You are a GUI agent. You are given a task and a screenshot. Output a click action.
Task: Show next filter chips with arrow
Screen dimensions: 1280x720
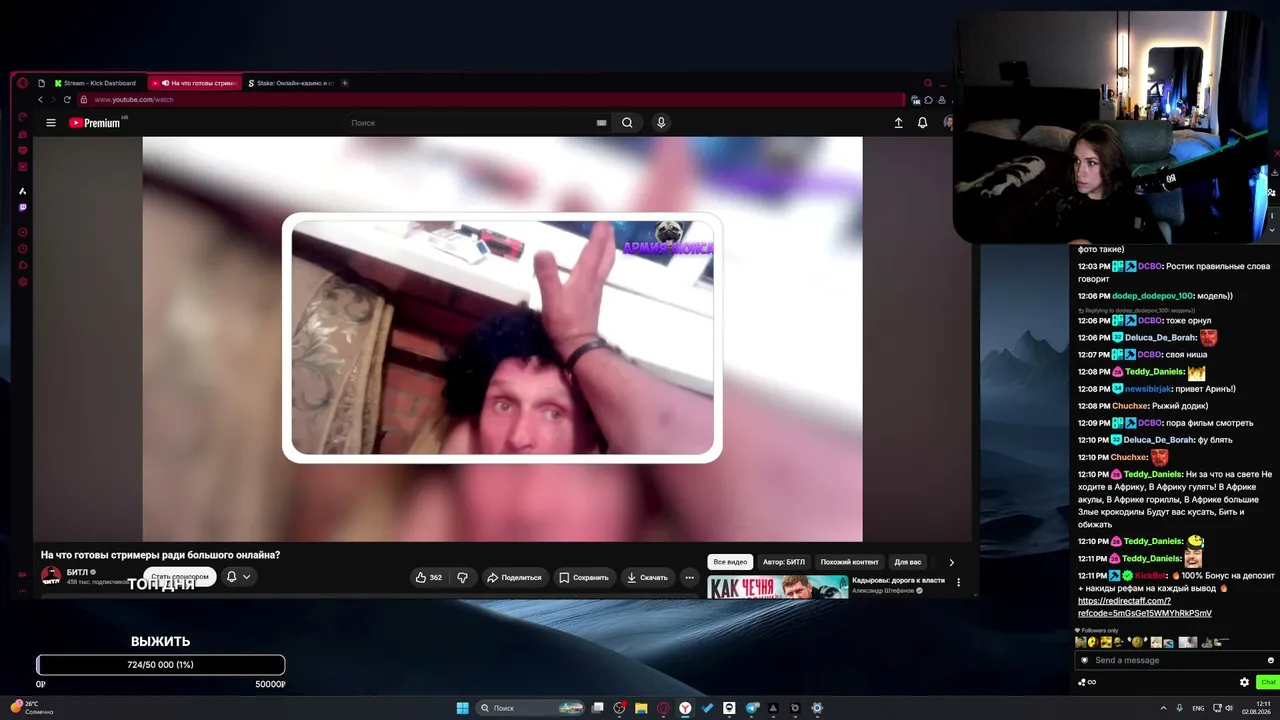951,562
